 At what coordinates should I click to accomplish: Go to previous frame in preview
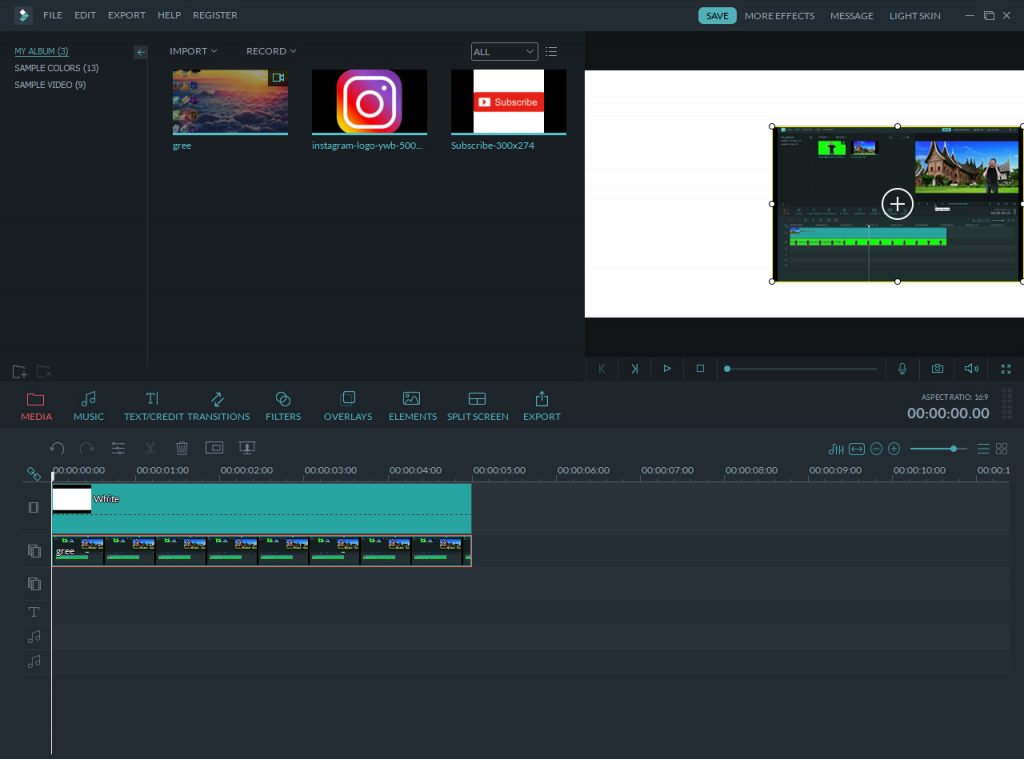pyautogui.click(x=601, y=369)
